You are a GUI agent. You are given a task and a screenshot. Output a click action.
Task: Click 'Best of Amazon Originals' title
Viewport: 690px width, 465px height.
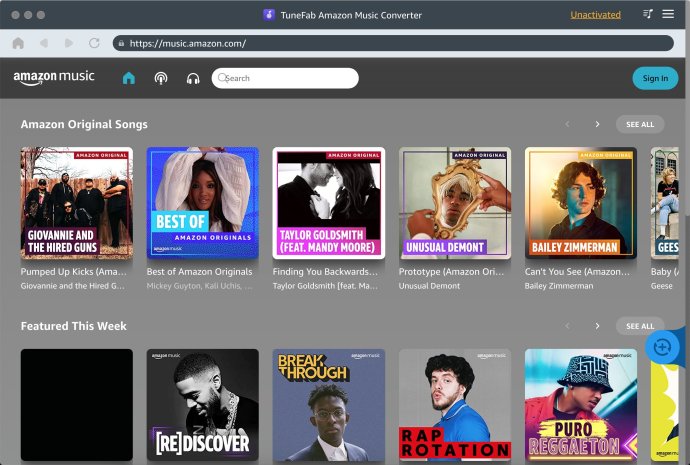(x=199, y=272)
